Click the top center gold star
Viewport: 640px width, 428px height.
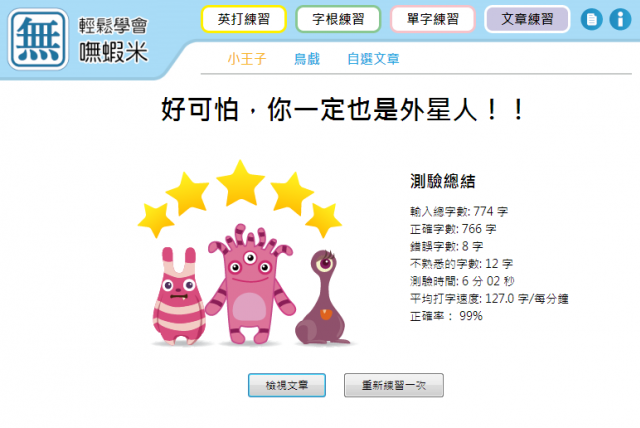point(240,183)
